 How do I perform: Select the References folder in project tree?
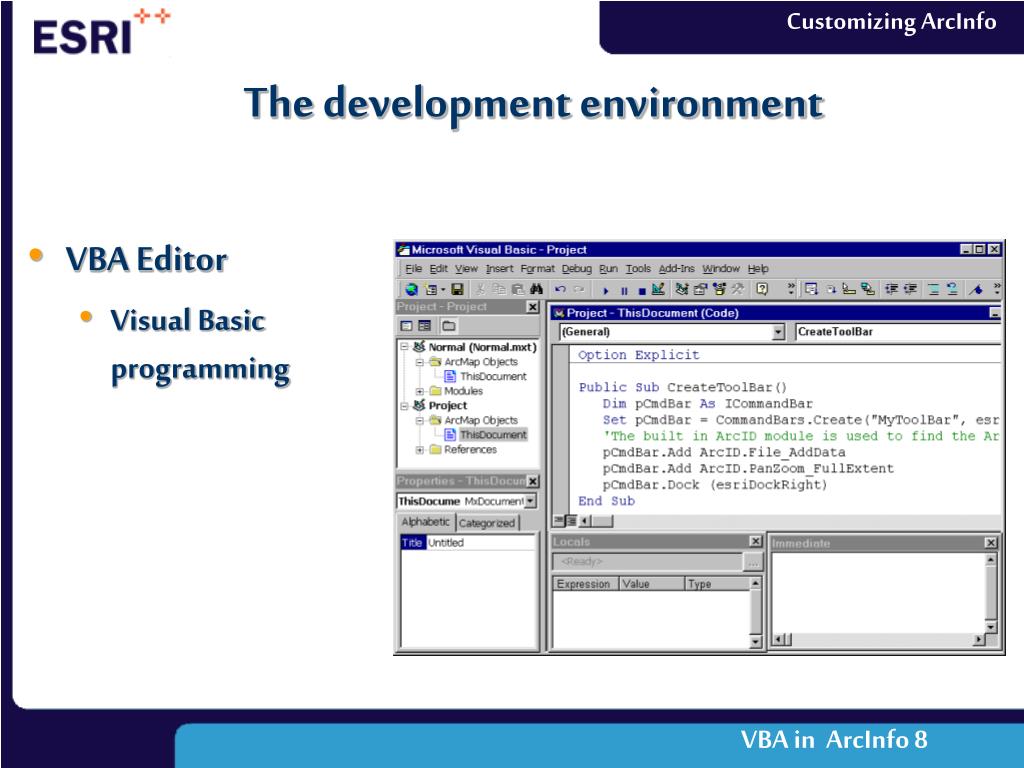(x=470, y=450)
